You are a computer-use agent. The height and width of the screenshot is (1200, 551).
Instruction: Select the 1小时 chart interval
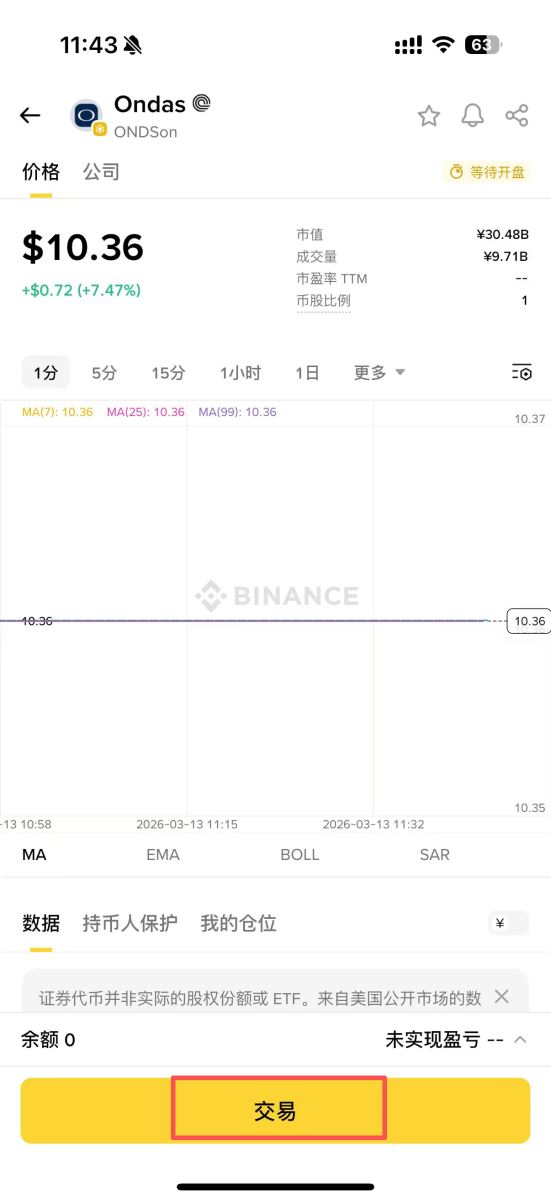click(240, 372)
